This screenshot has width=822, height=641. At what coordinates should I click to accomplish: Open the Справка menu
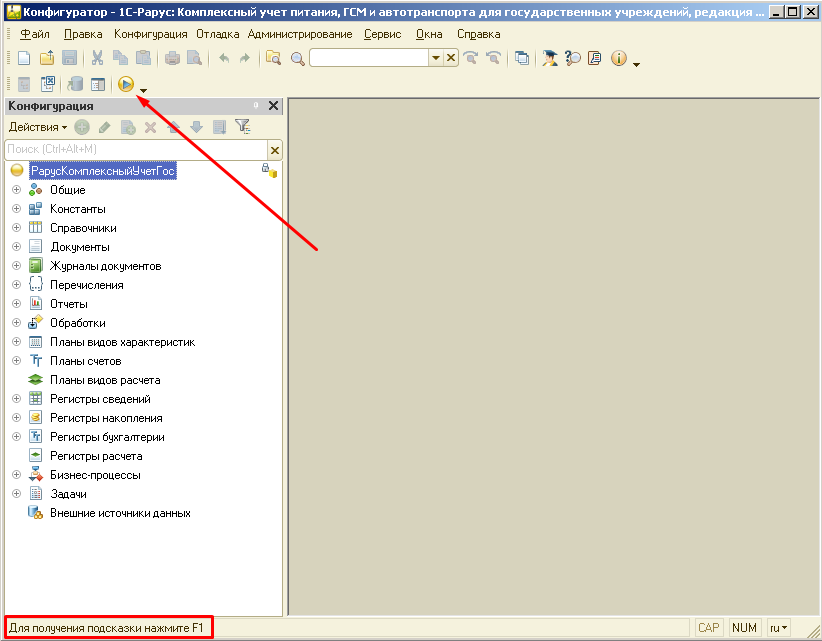coord(479,34)
